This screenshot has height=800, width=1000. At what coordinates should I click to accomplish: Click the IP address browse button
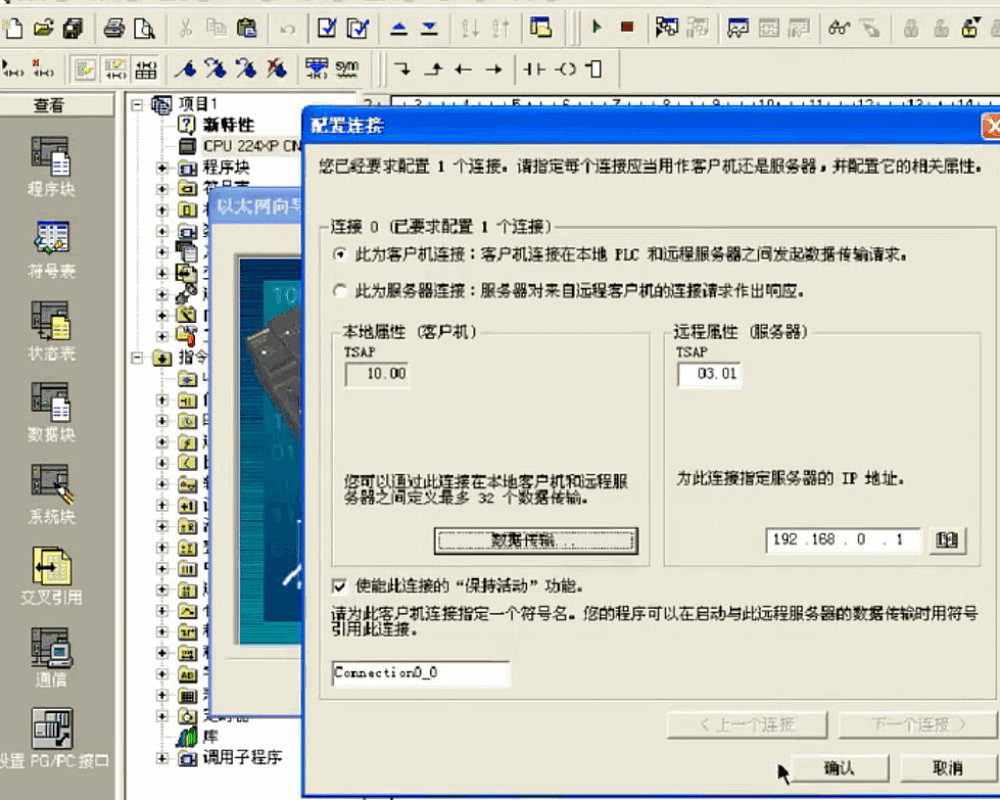click(946, 540)
